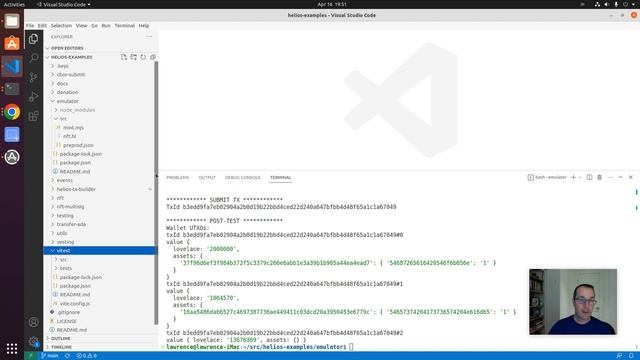
Task: Open the notifications bell in status bar
Action: (x=631, y=356)
